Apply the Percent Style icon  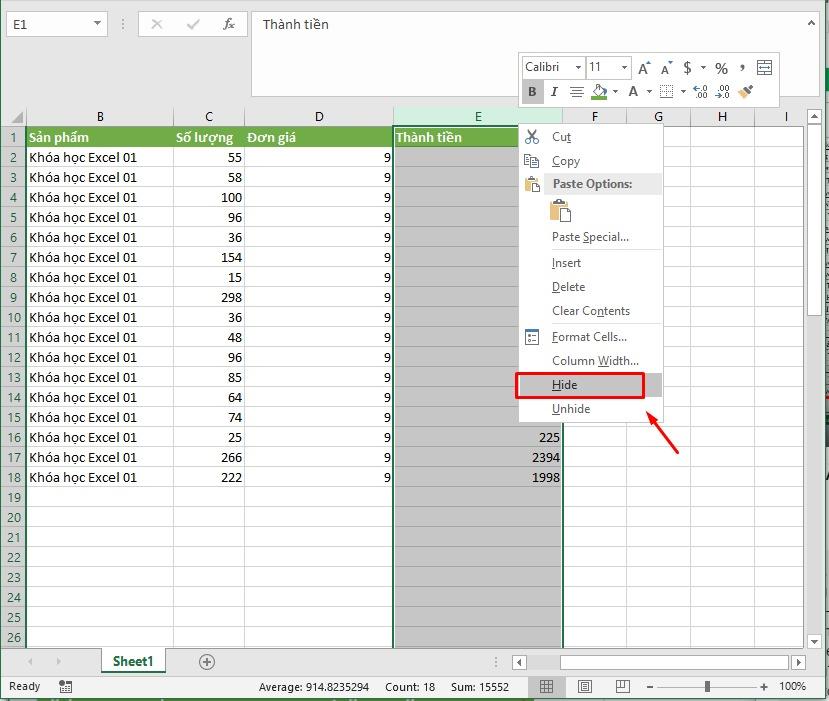click(x=720, y=67)
